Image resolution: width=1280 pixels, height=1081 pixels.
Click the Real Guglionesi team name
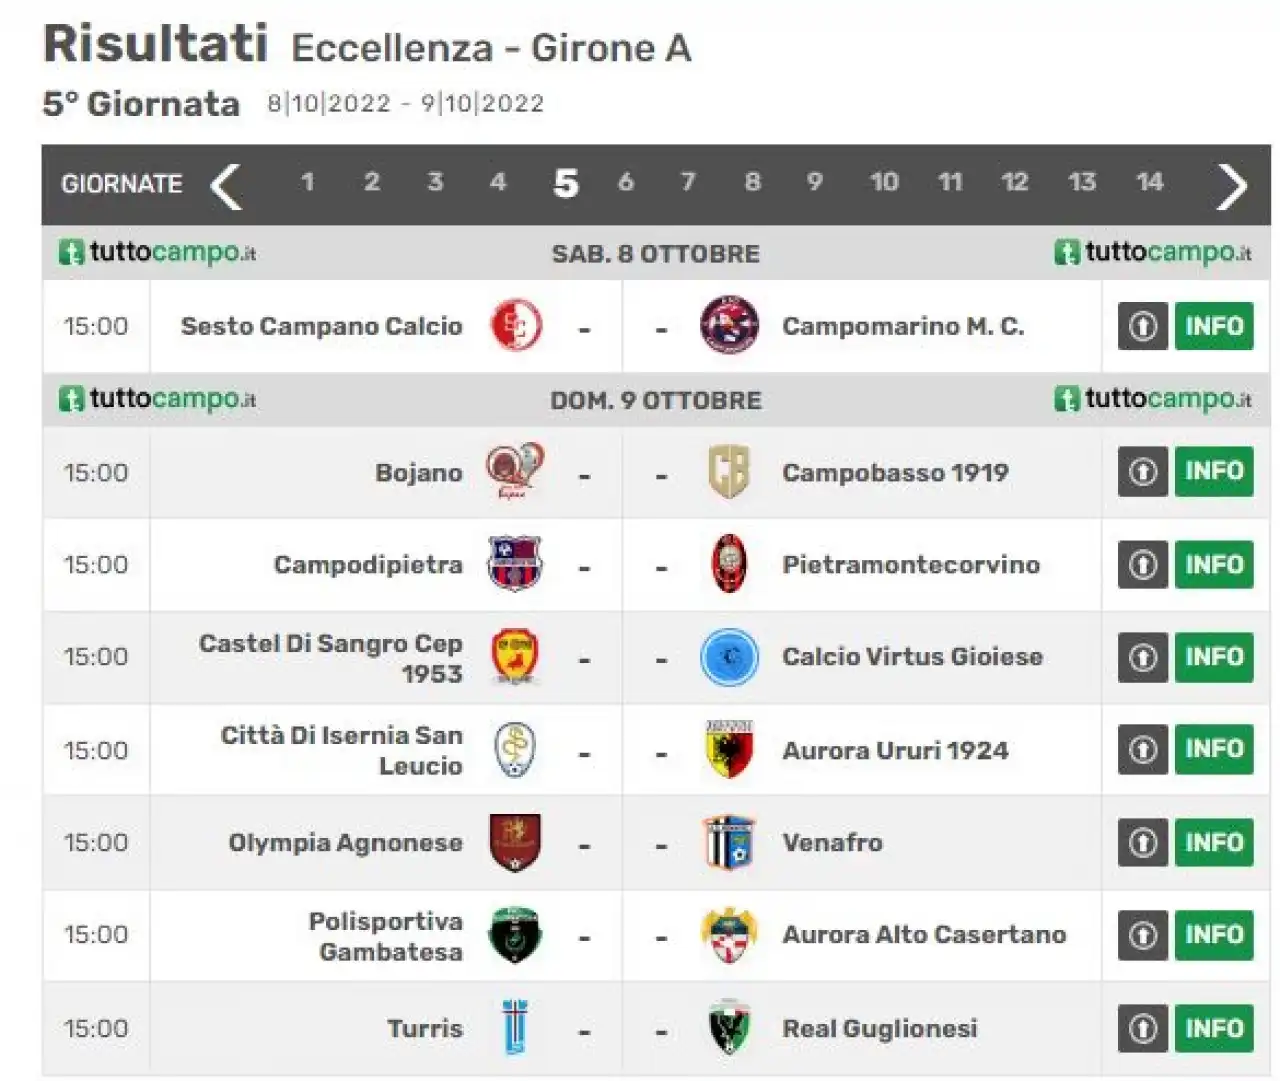[x=880, y=1028]
